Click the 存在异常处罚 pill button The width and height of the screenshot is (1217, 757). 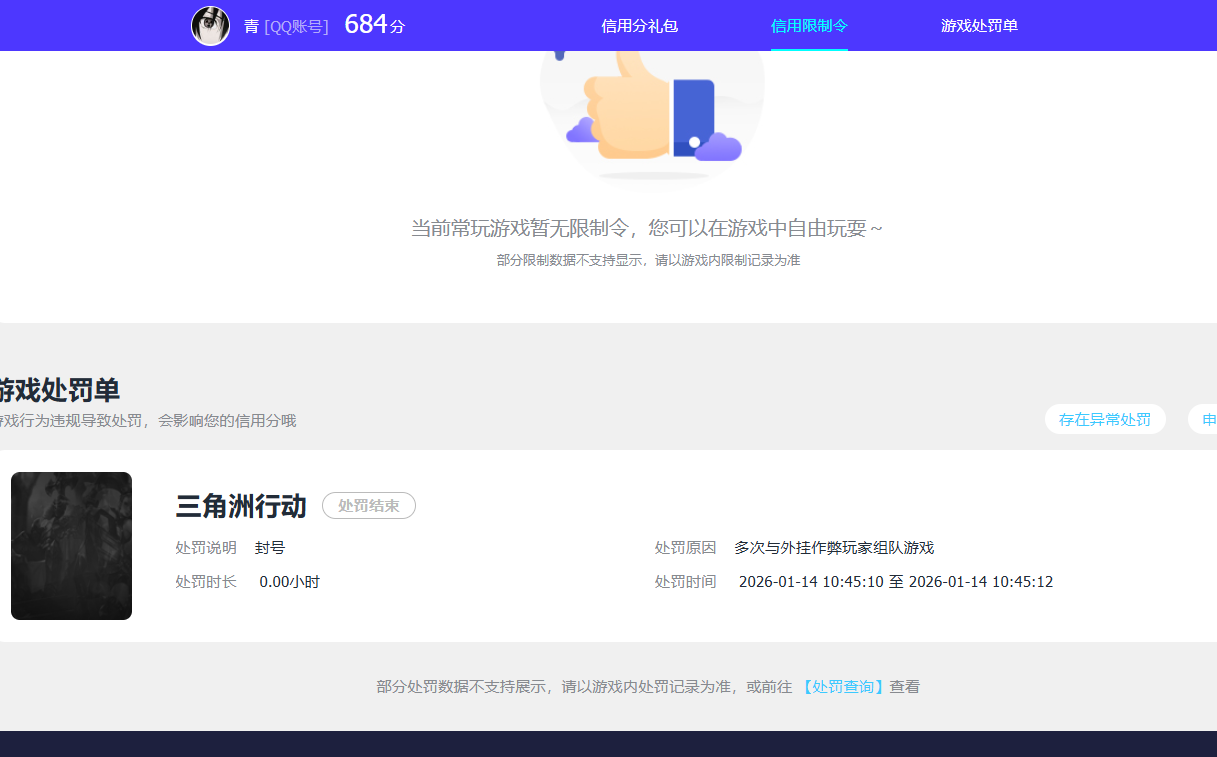pyautogui.click(x=1105, y=419)
